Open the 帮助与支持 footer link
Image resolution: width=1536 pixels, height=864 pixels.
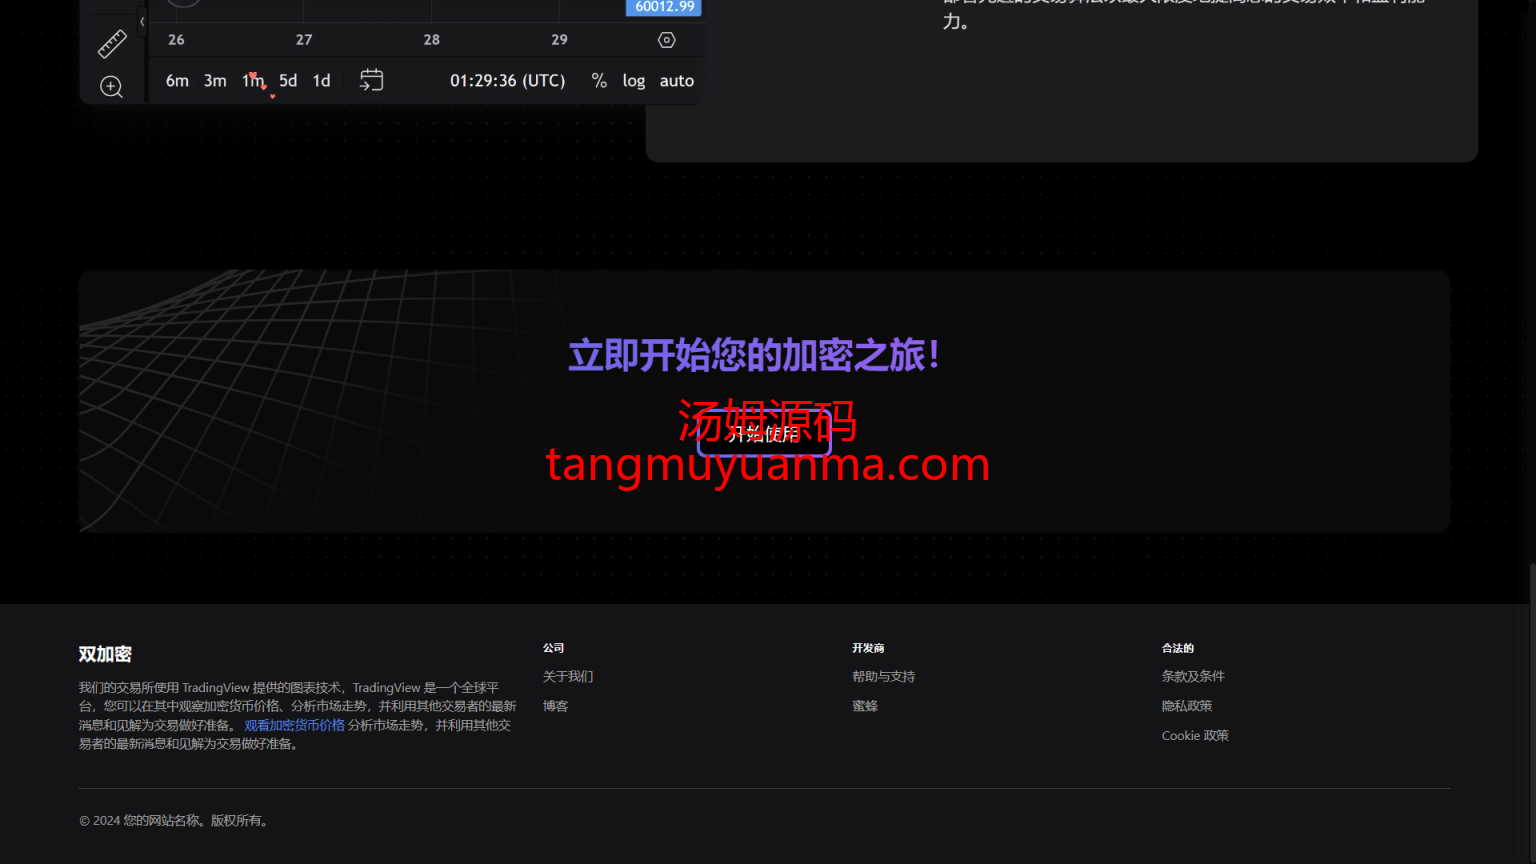(x=883, y=677)
